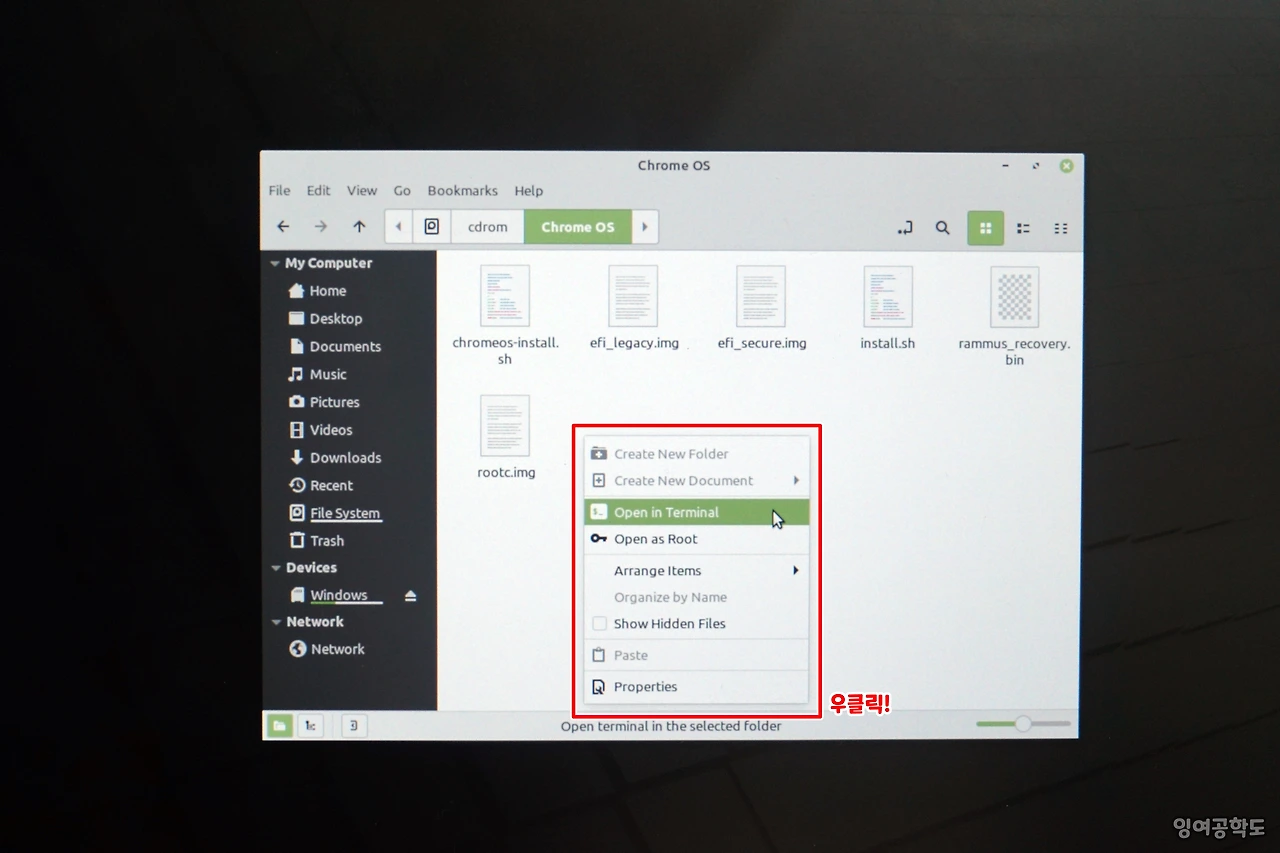Click the forward navigation arrow
The width and height of the screenshot is (1280, 853).
(320, 227)
